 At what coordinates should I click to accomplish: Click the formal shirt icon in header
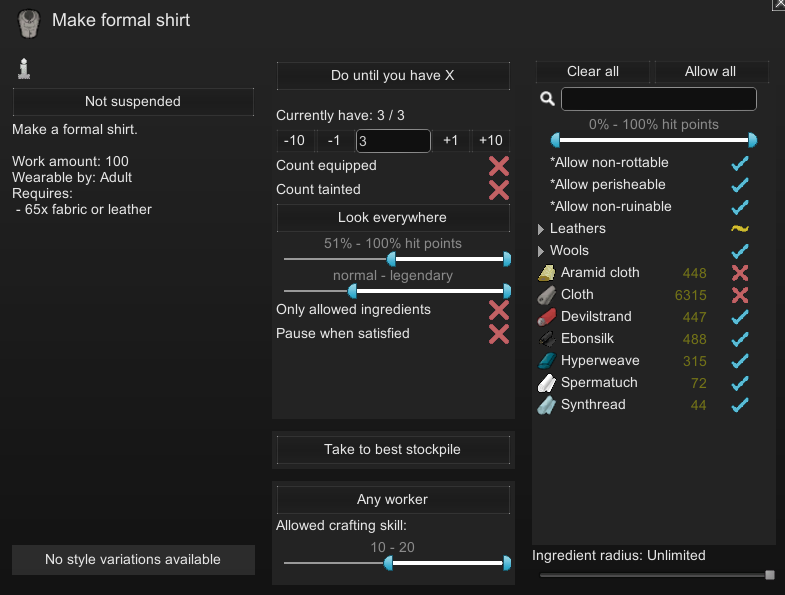pos(29,23)
